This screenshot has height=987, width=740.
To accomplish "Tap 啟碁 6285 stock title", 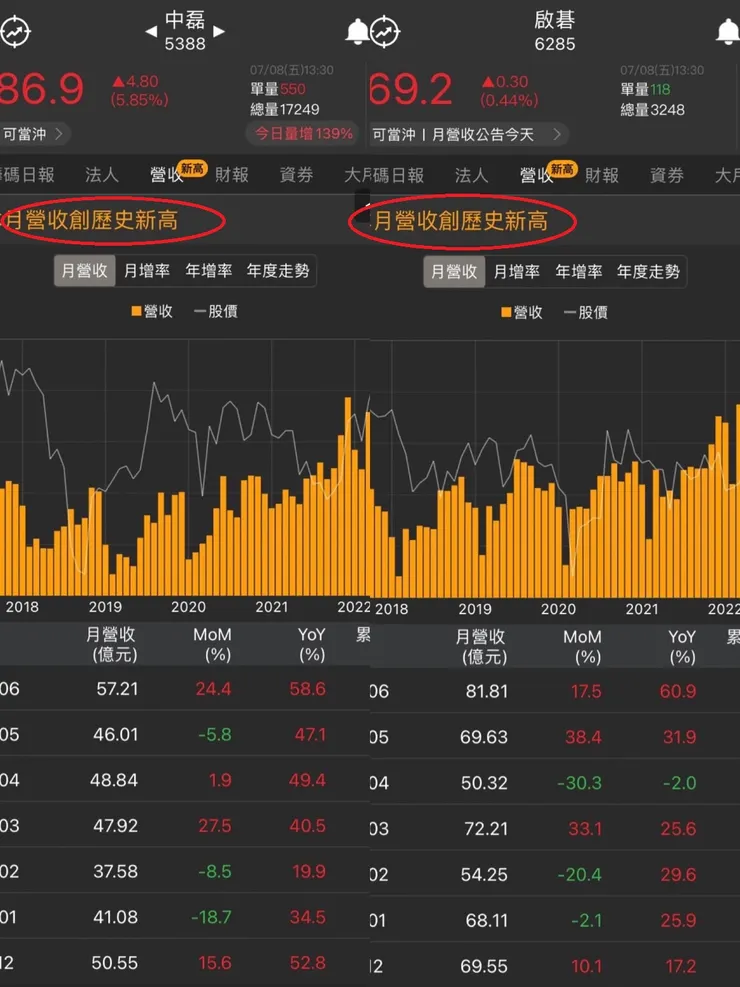I will 555,30.
